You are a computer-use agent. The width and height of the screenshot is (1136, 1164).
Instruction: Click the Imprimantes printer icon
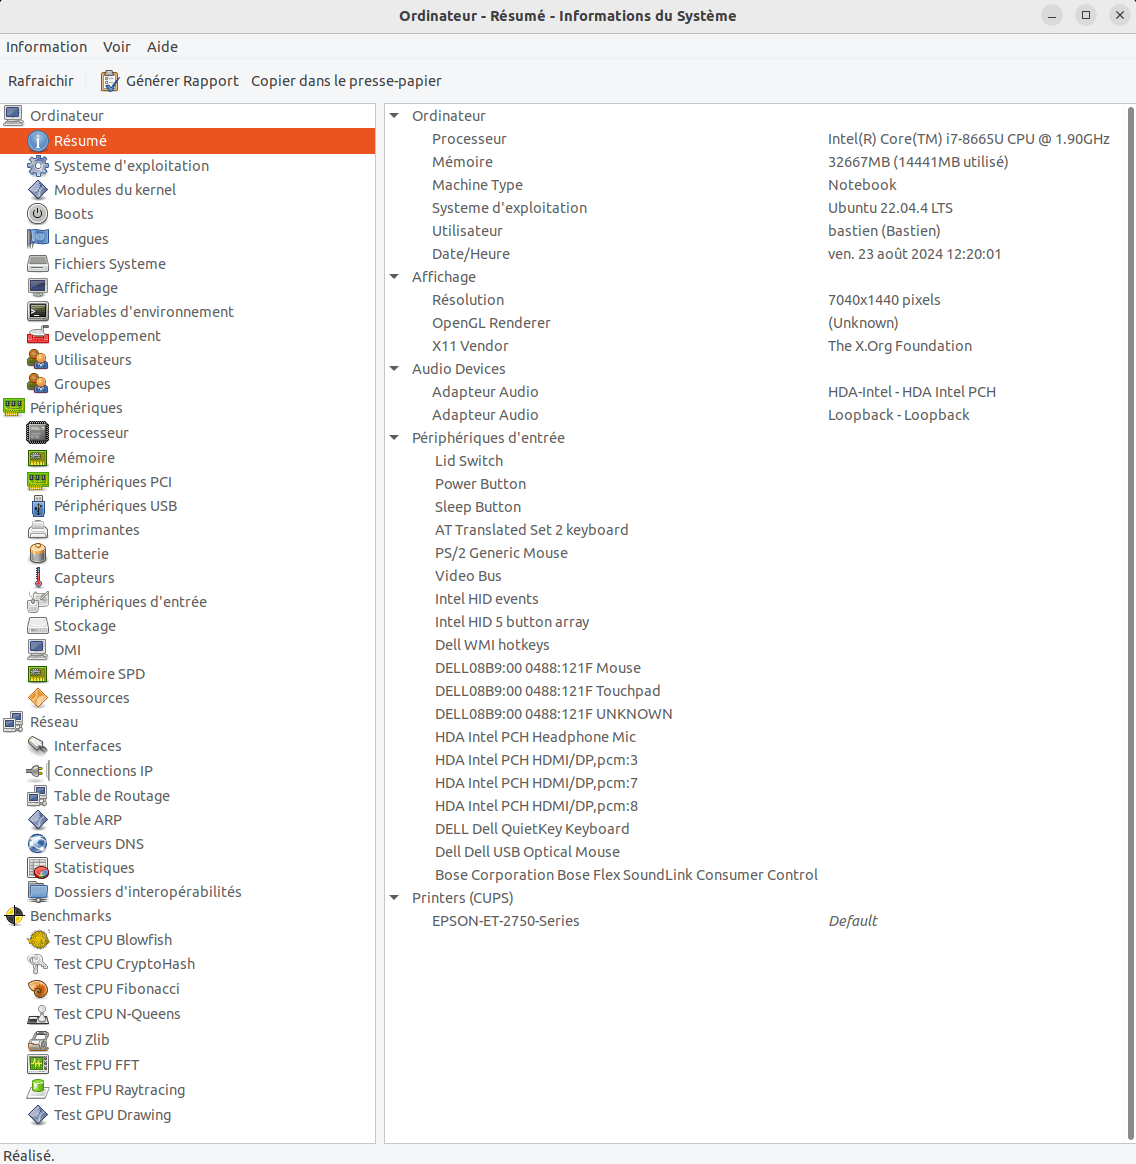point(38,530)
